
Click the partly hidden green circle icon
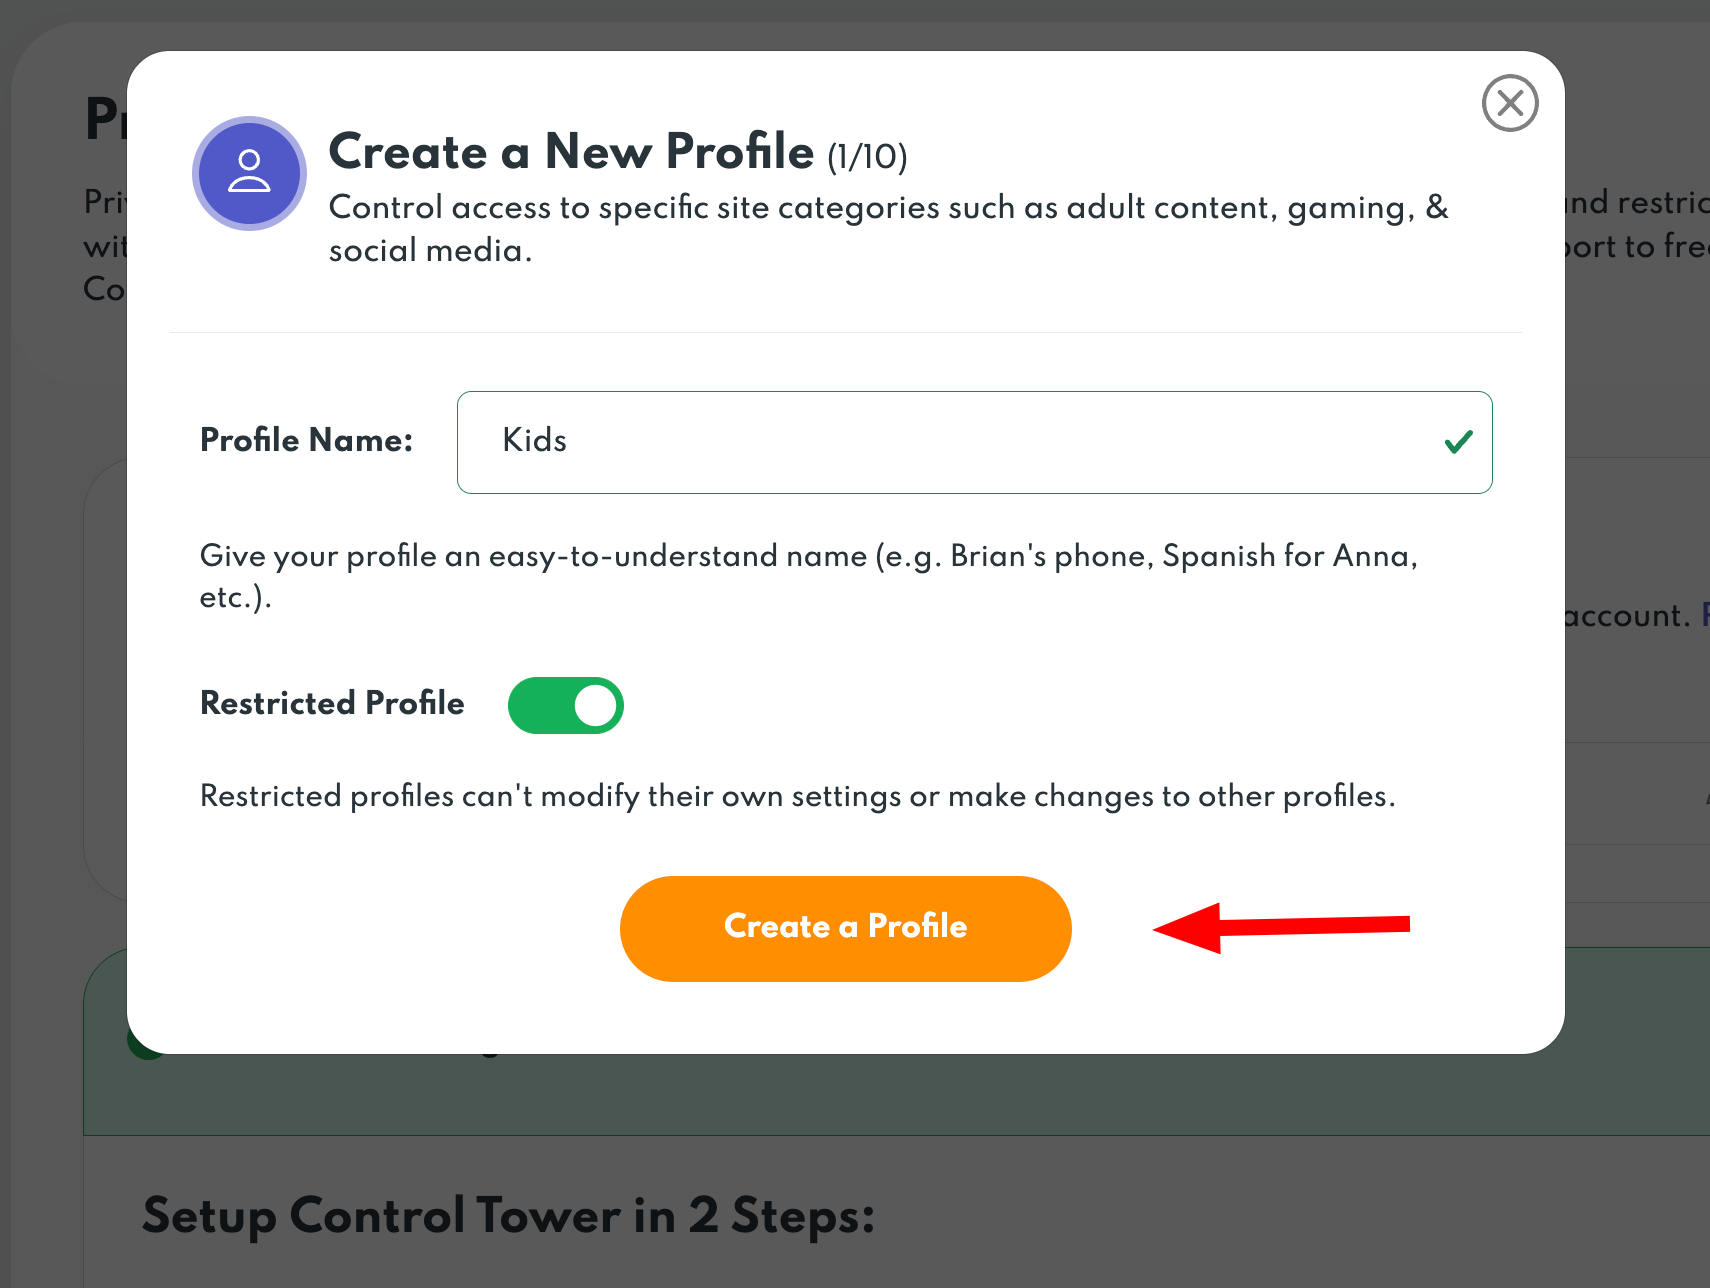(146, 1045)
